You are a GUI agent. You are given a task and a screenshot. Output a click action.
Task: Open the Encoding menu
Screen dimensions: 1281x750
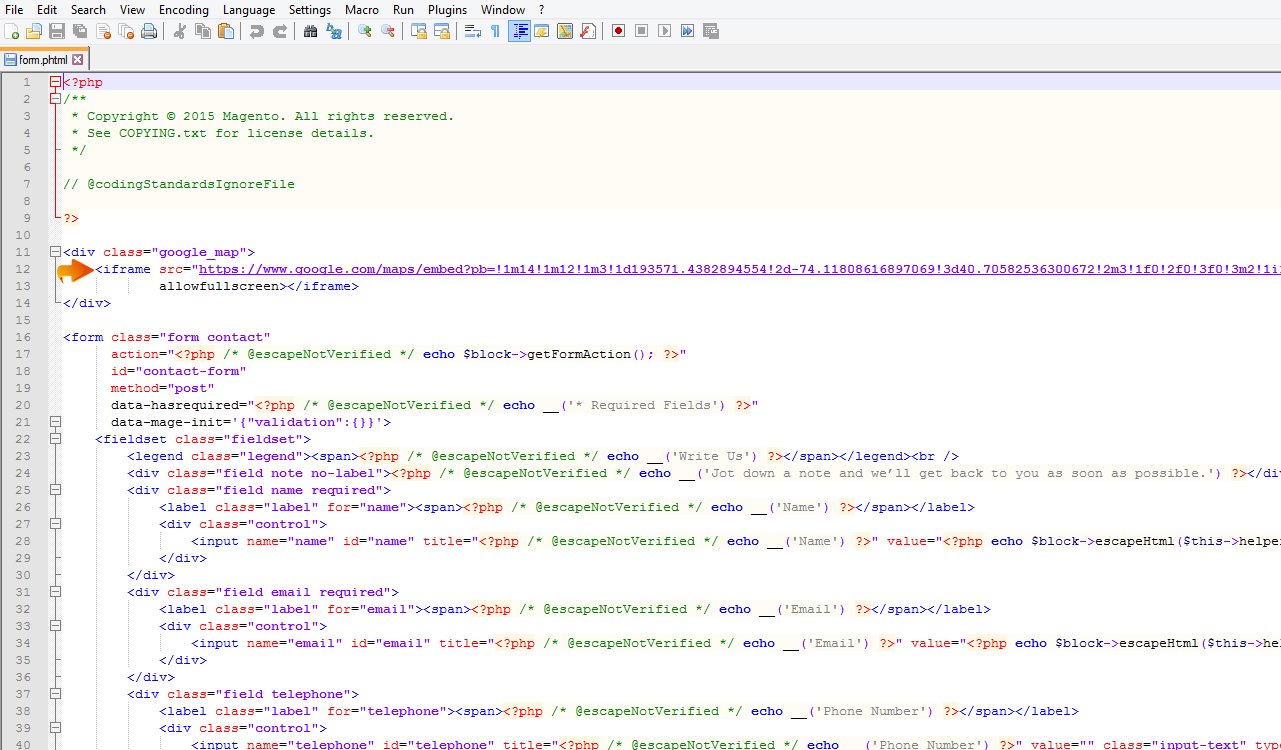click(184, 9)
